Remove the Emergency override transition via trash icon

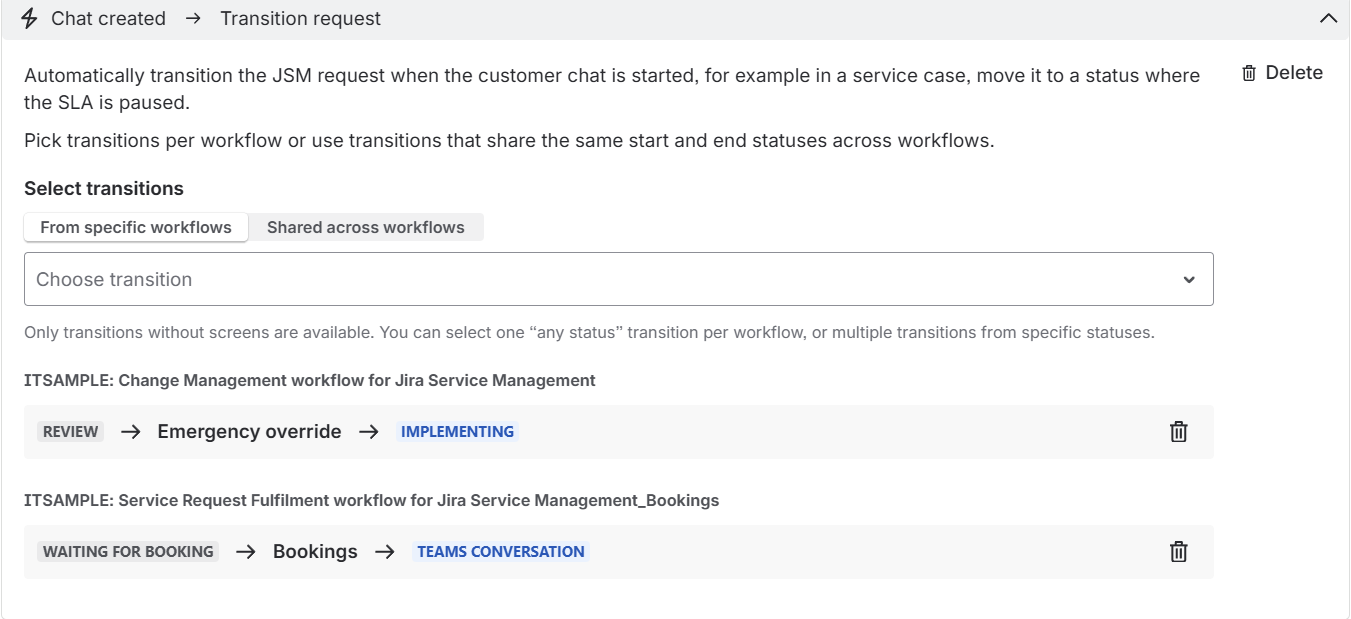point(1178,432)
